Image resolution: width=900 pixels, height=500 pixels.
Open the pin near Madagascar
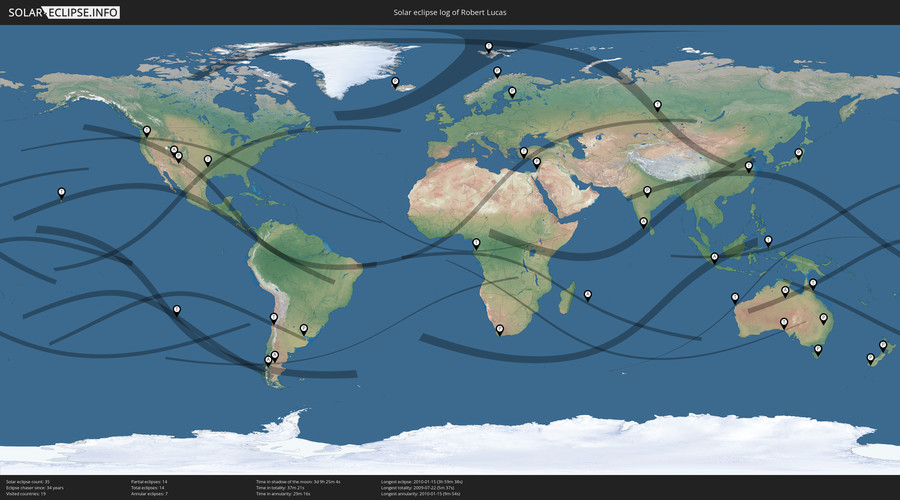[588, 294]
